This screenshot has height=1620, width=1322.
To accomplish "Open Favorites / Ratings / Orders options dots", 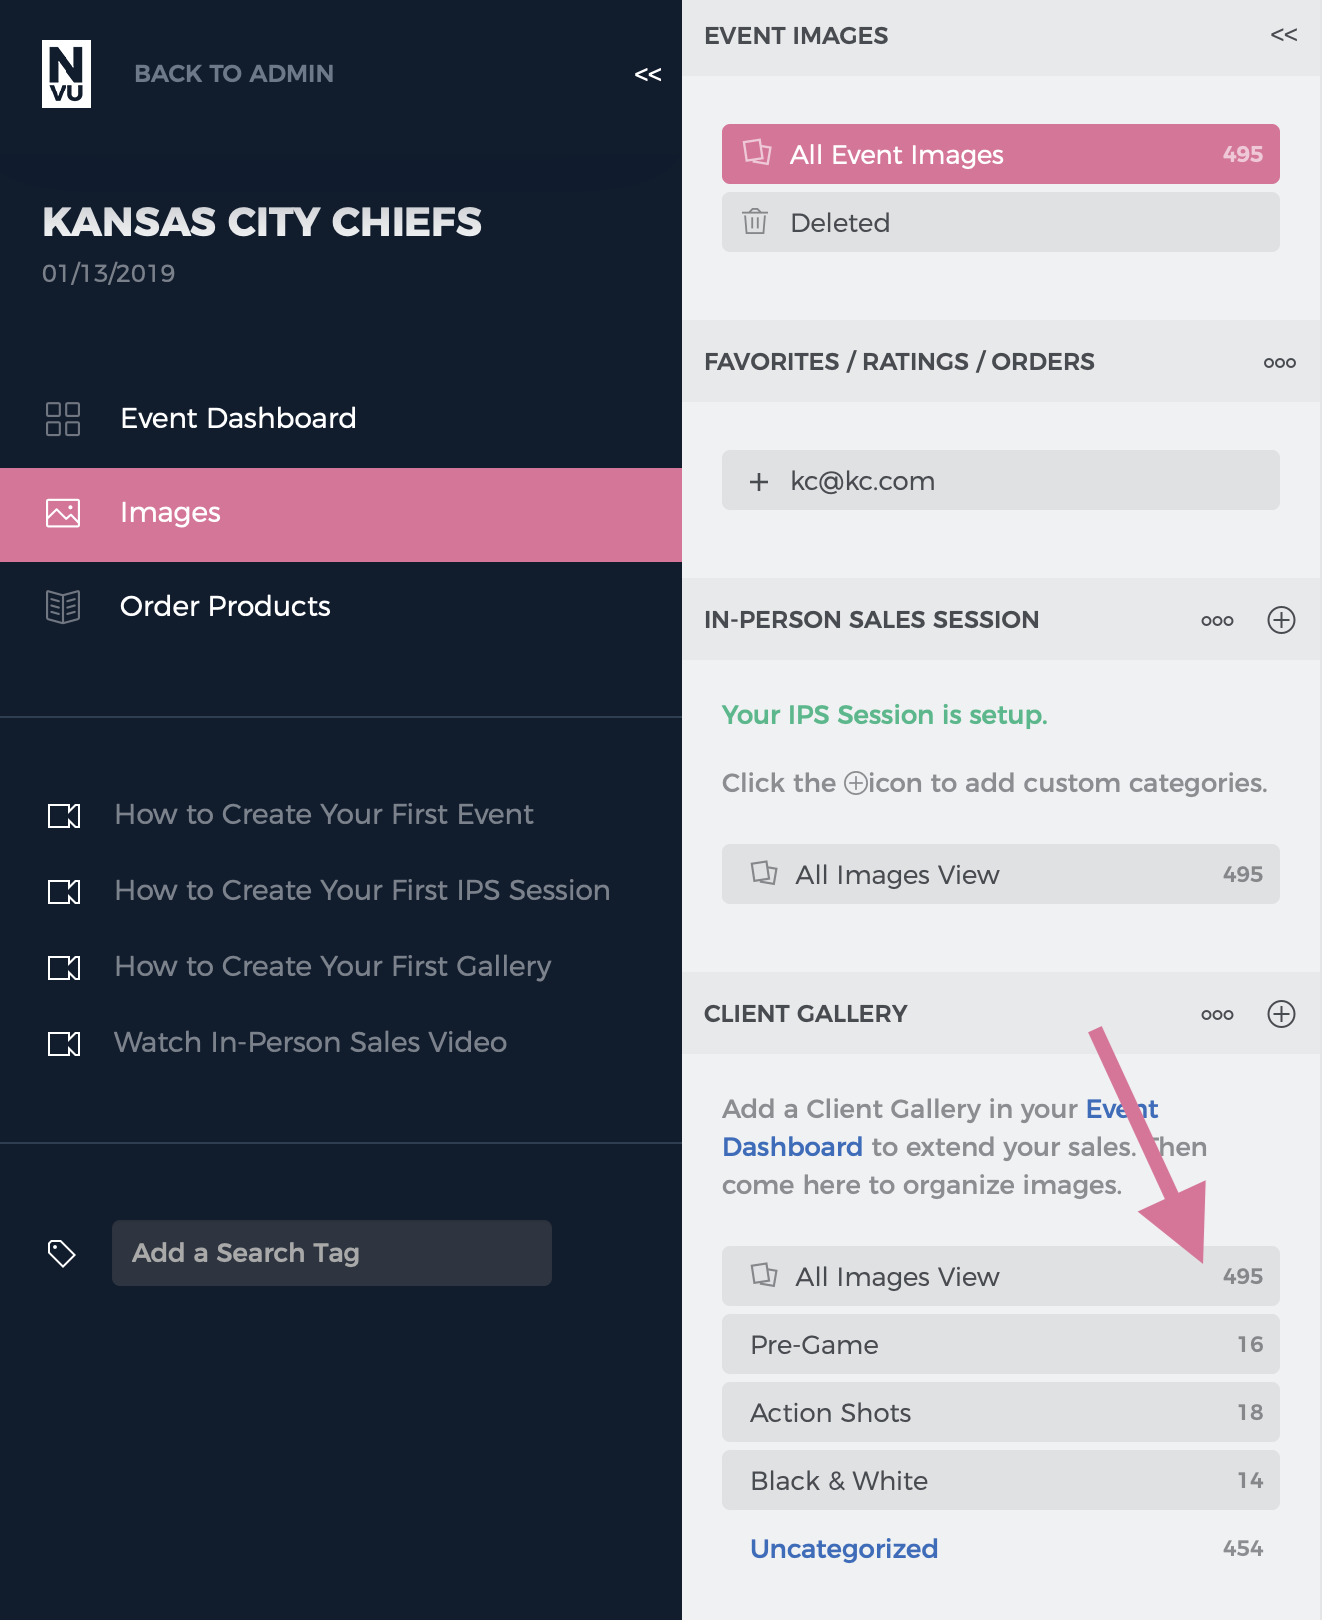I will [x=1280, y=362].
